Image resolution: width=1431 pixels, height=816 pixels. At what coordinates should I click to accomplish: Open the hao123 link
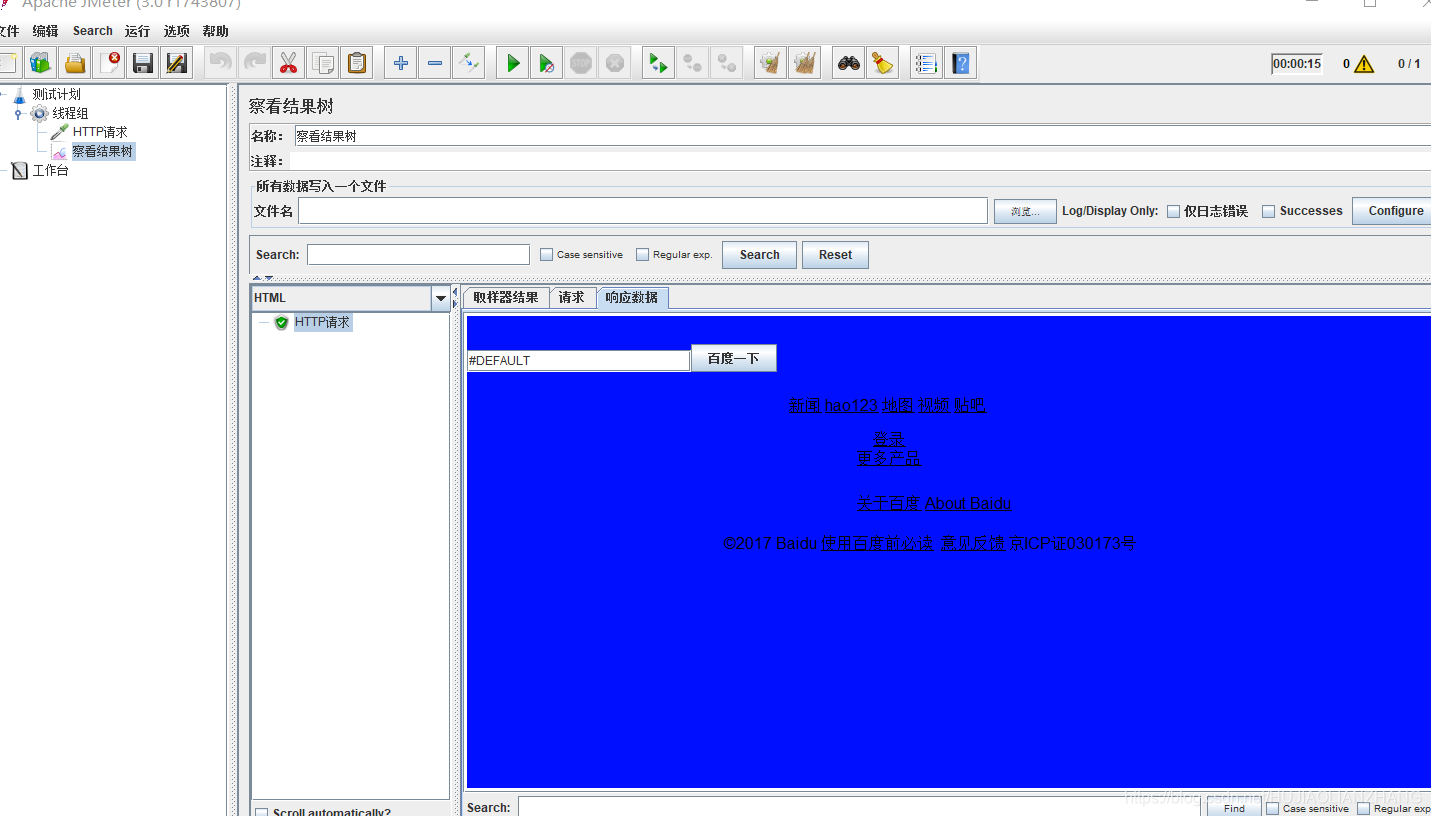click(851, 405)
